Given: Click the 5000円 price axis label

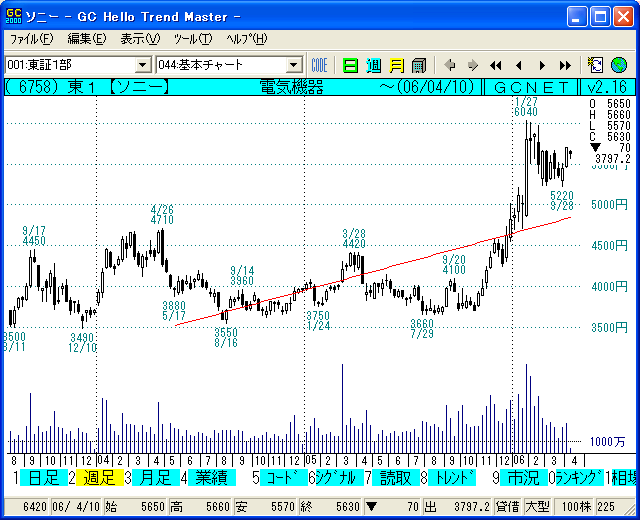Looking at the screenshot, I should tap(609, 204).
